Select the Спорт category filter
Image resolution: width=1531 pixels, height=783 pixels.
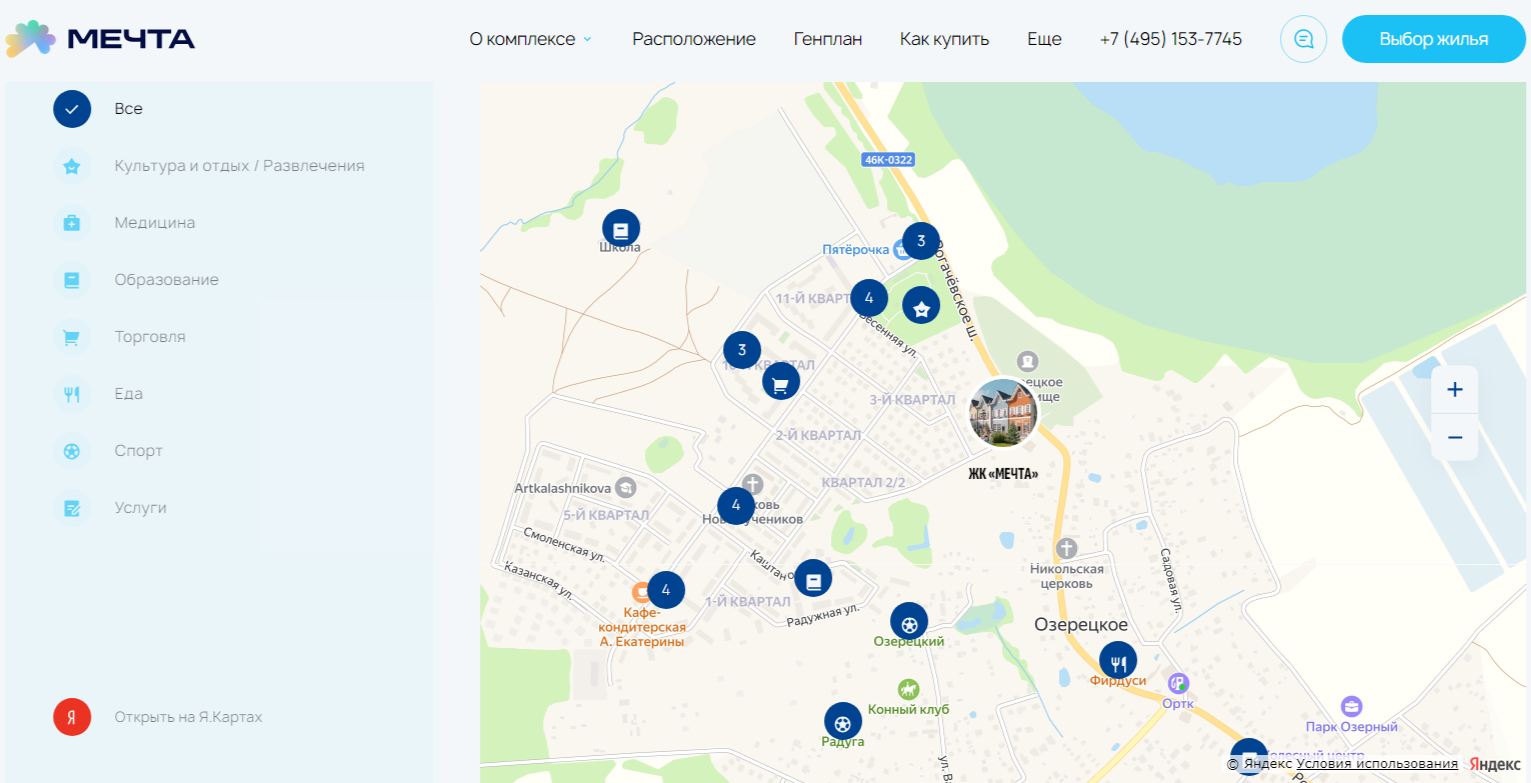(72, 451)
